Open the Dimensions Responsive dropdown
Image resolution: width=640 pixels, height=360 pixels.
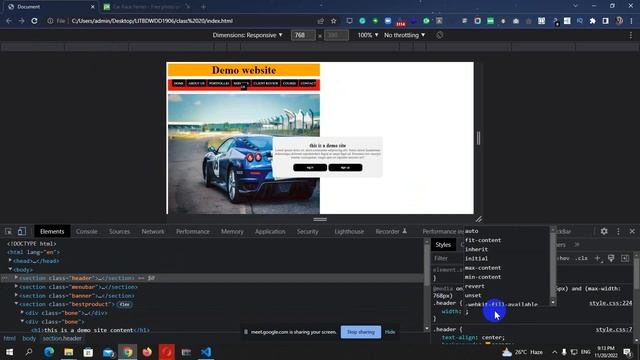[247, 35]
